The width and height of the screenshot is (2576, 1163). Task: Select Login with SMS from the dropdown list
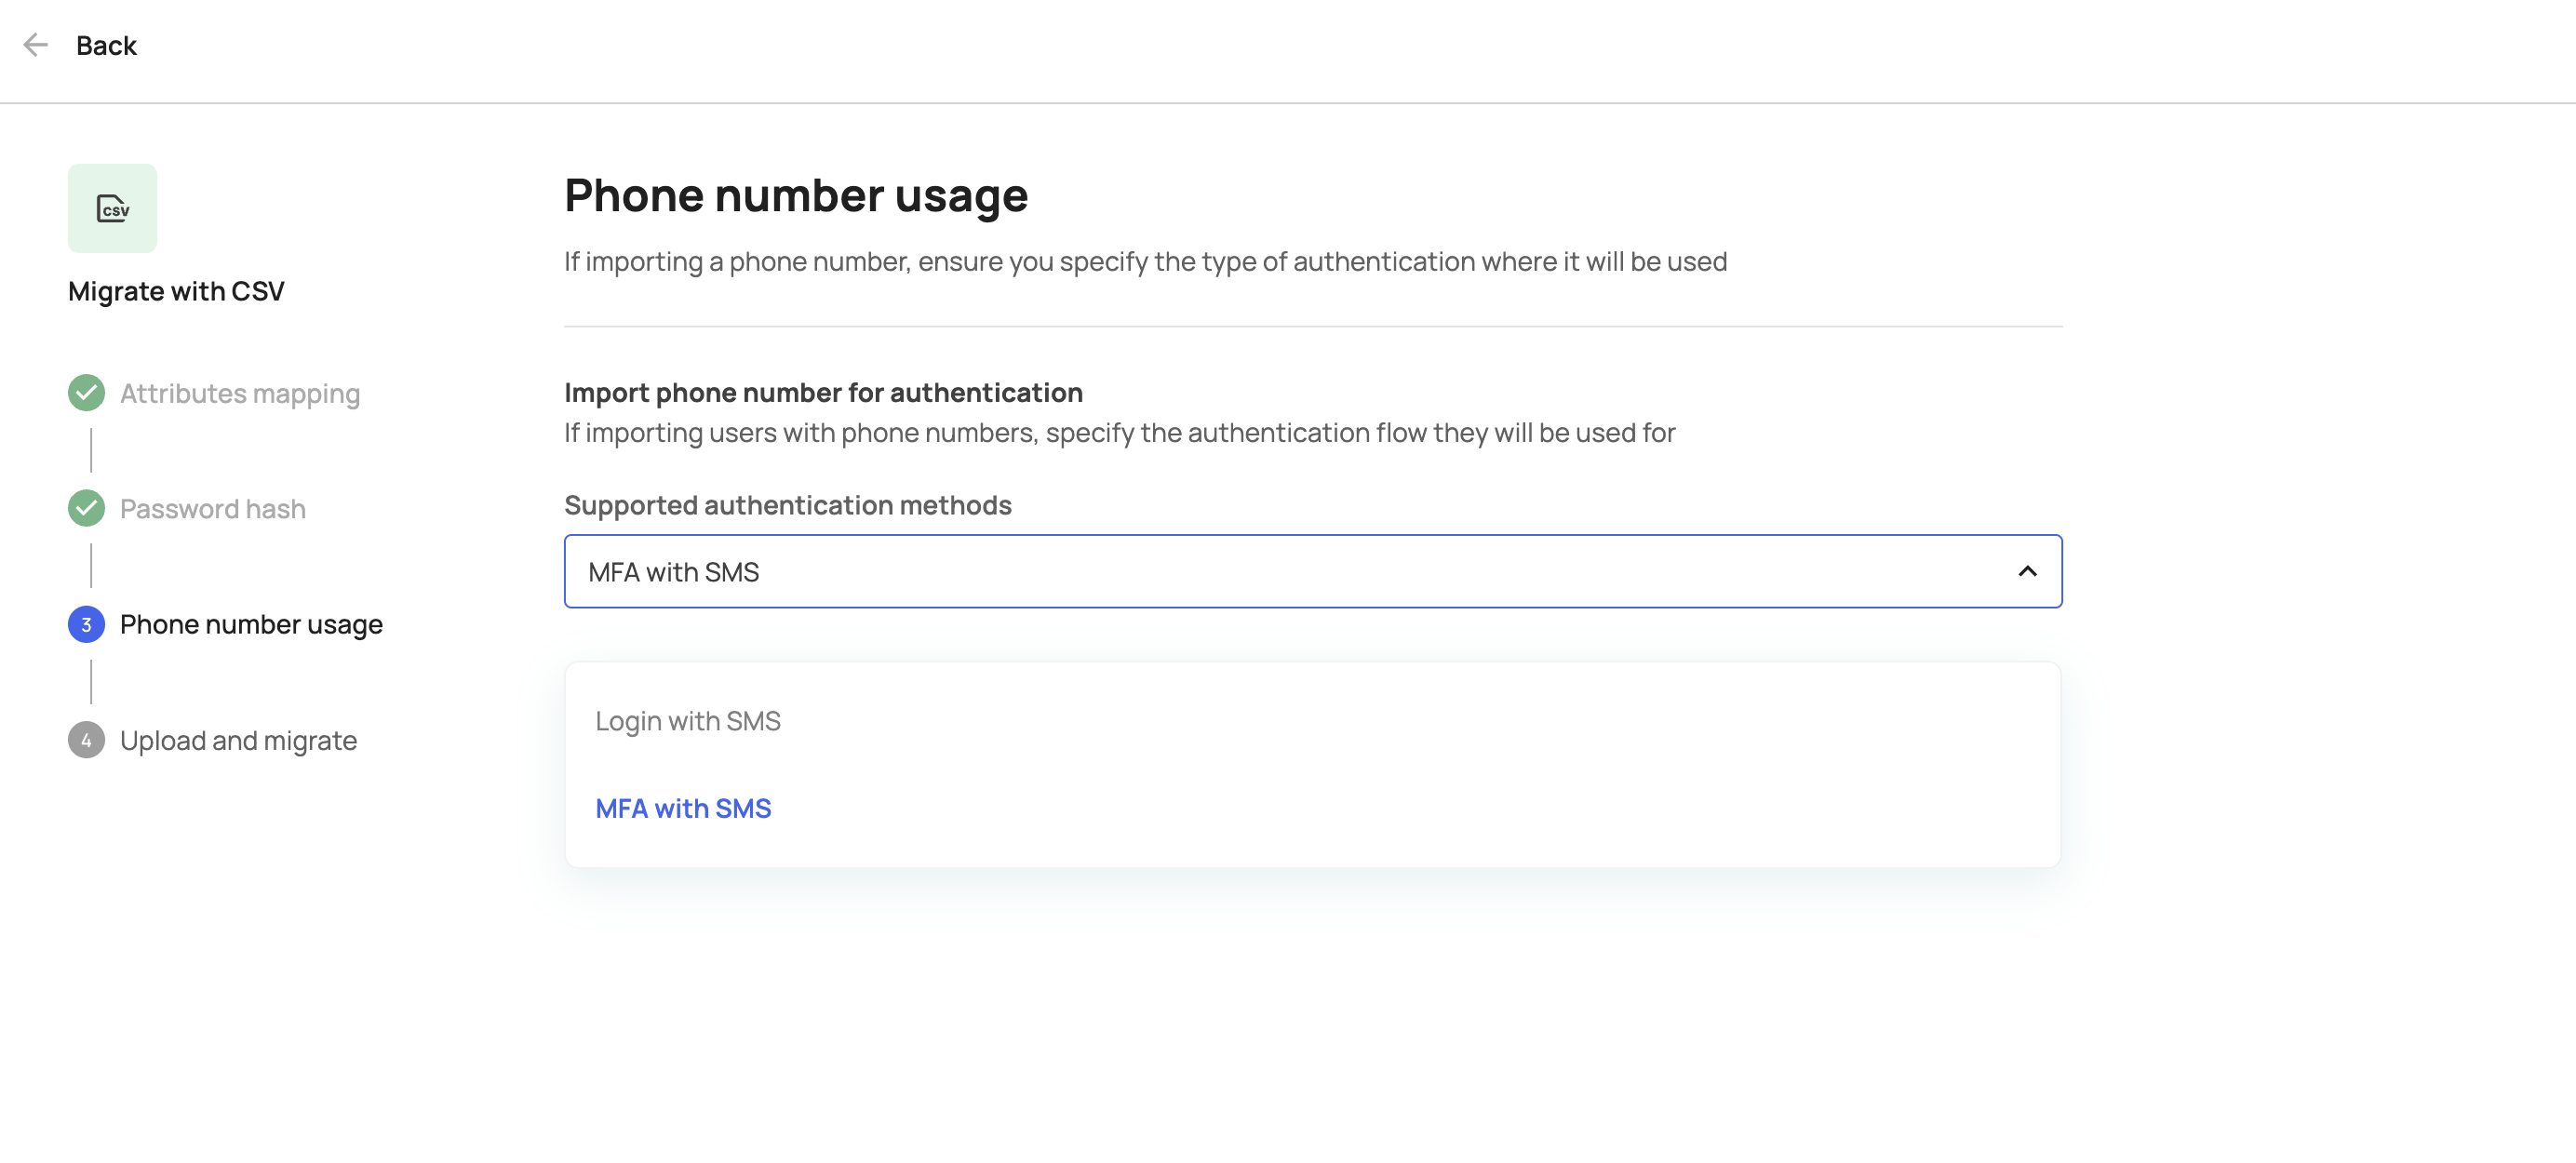click(688, 720)
